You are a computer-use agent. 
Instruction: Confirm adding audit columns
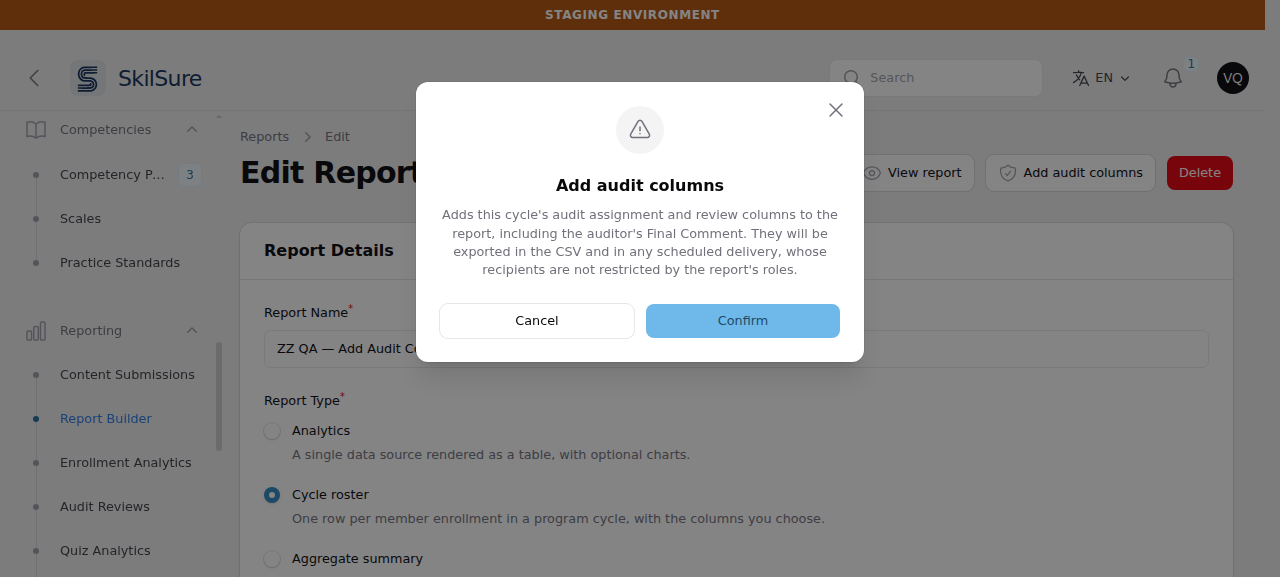tap(742, 321)
